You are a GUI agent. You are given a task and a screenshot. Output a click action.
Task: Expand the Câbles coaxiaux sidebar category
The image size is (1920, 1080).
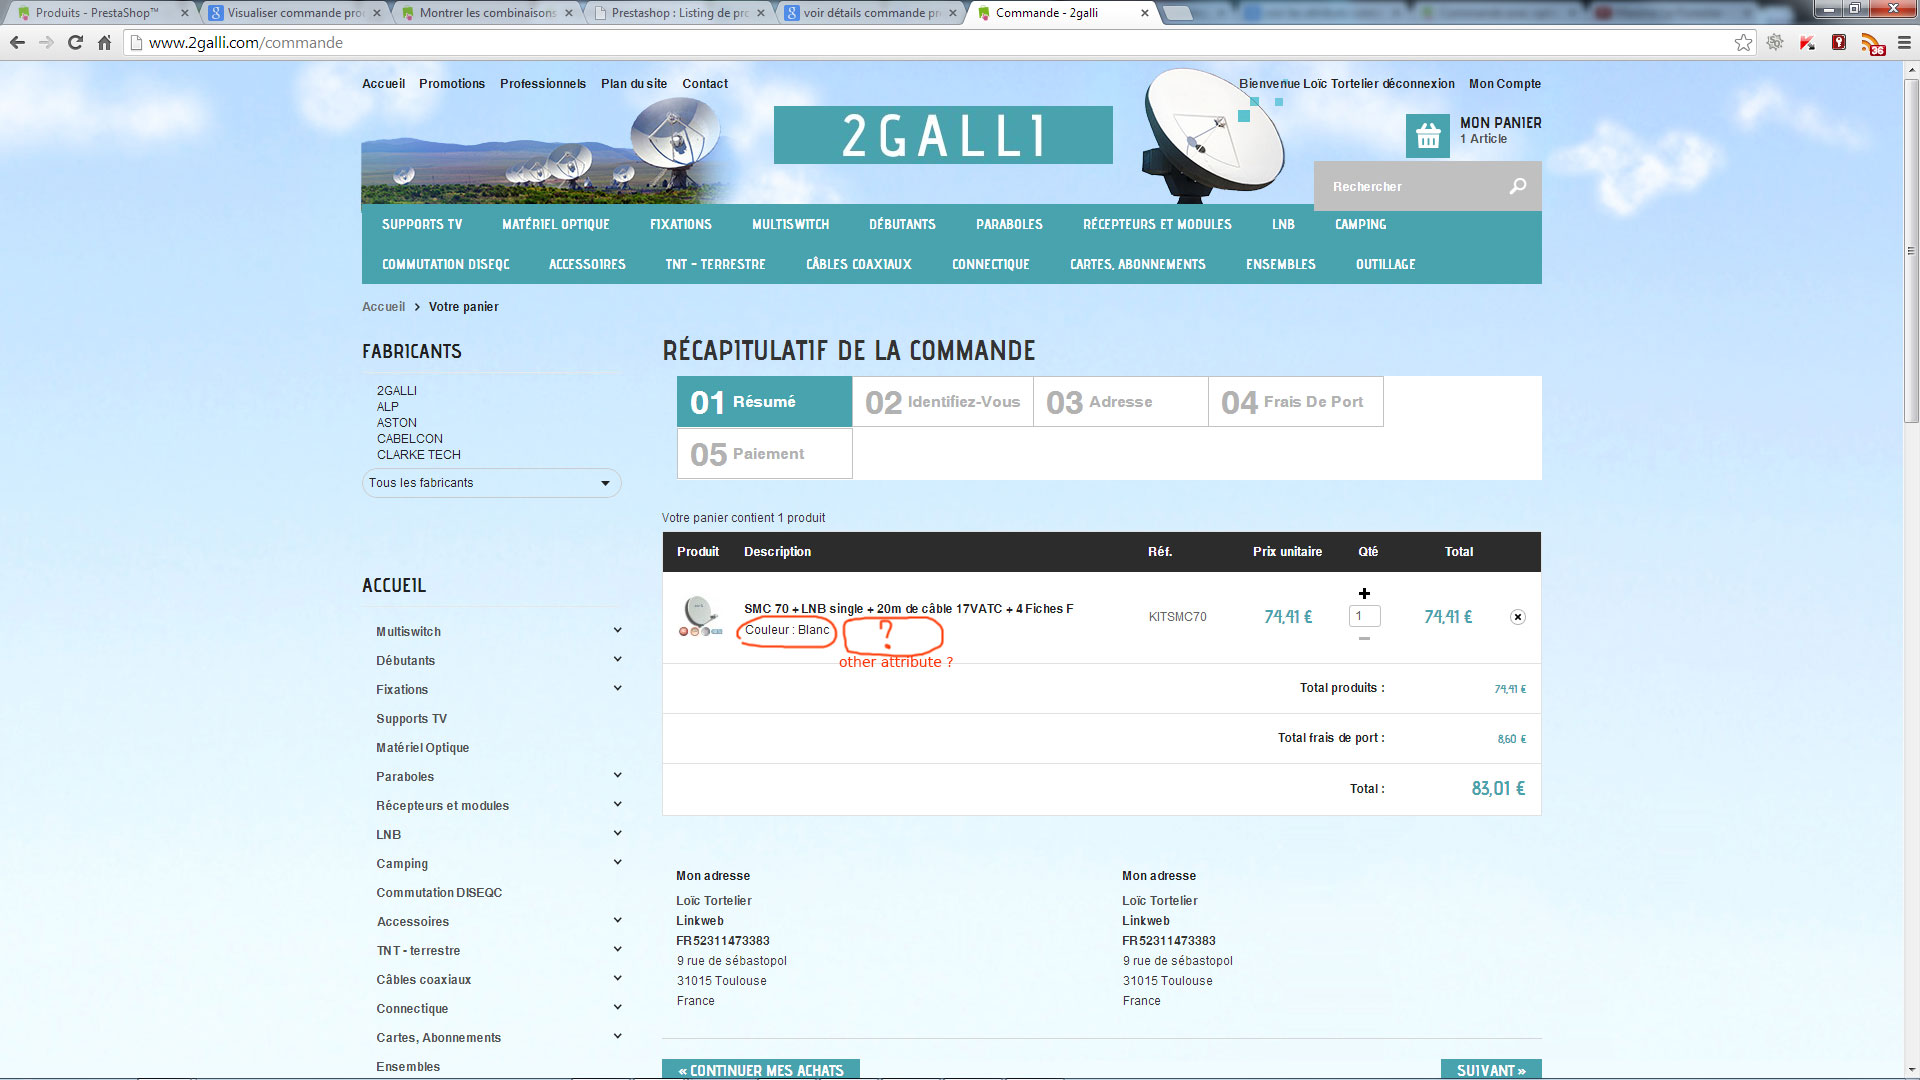617,978
